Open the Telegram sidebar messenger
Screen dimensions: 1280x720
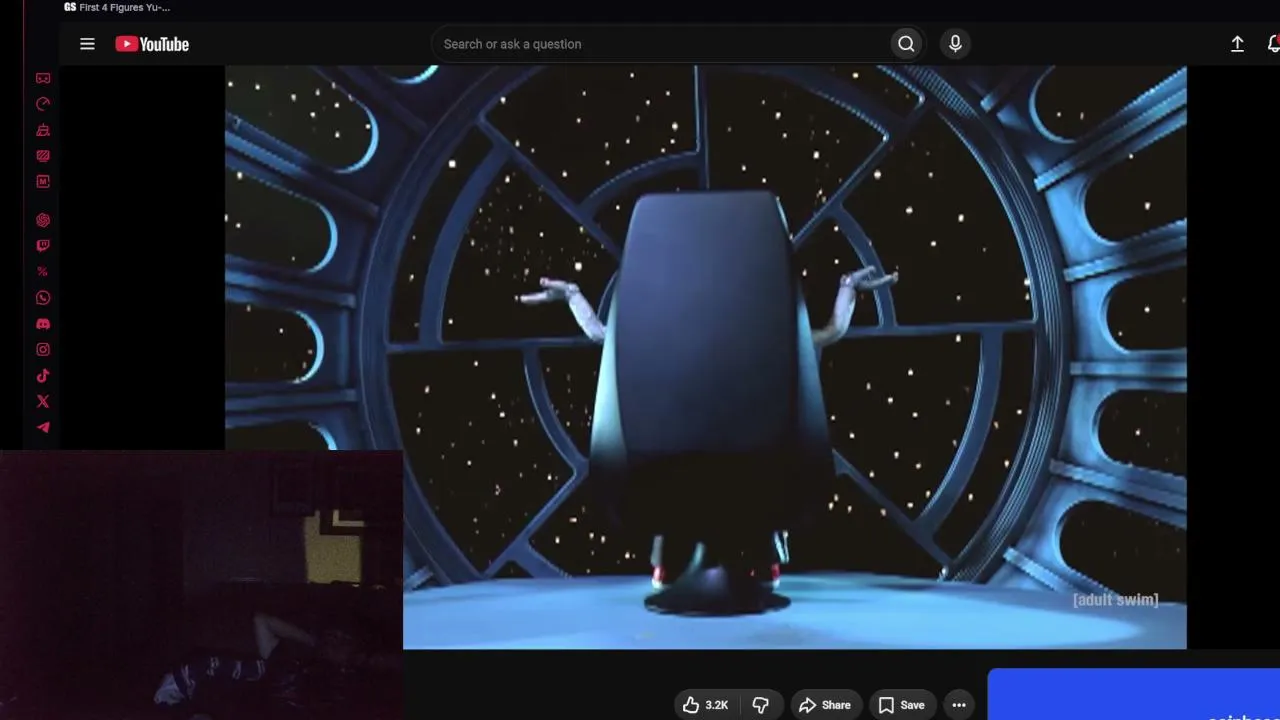pyautogui.click(x=43, y=428)
